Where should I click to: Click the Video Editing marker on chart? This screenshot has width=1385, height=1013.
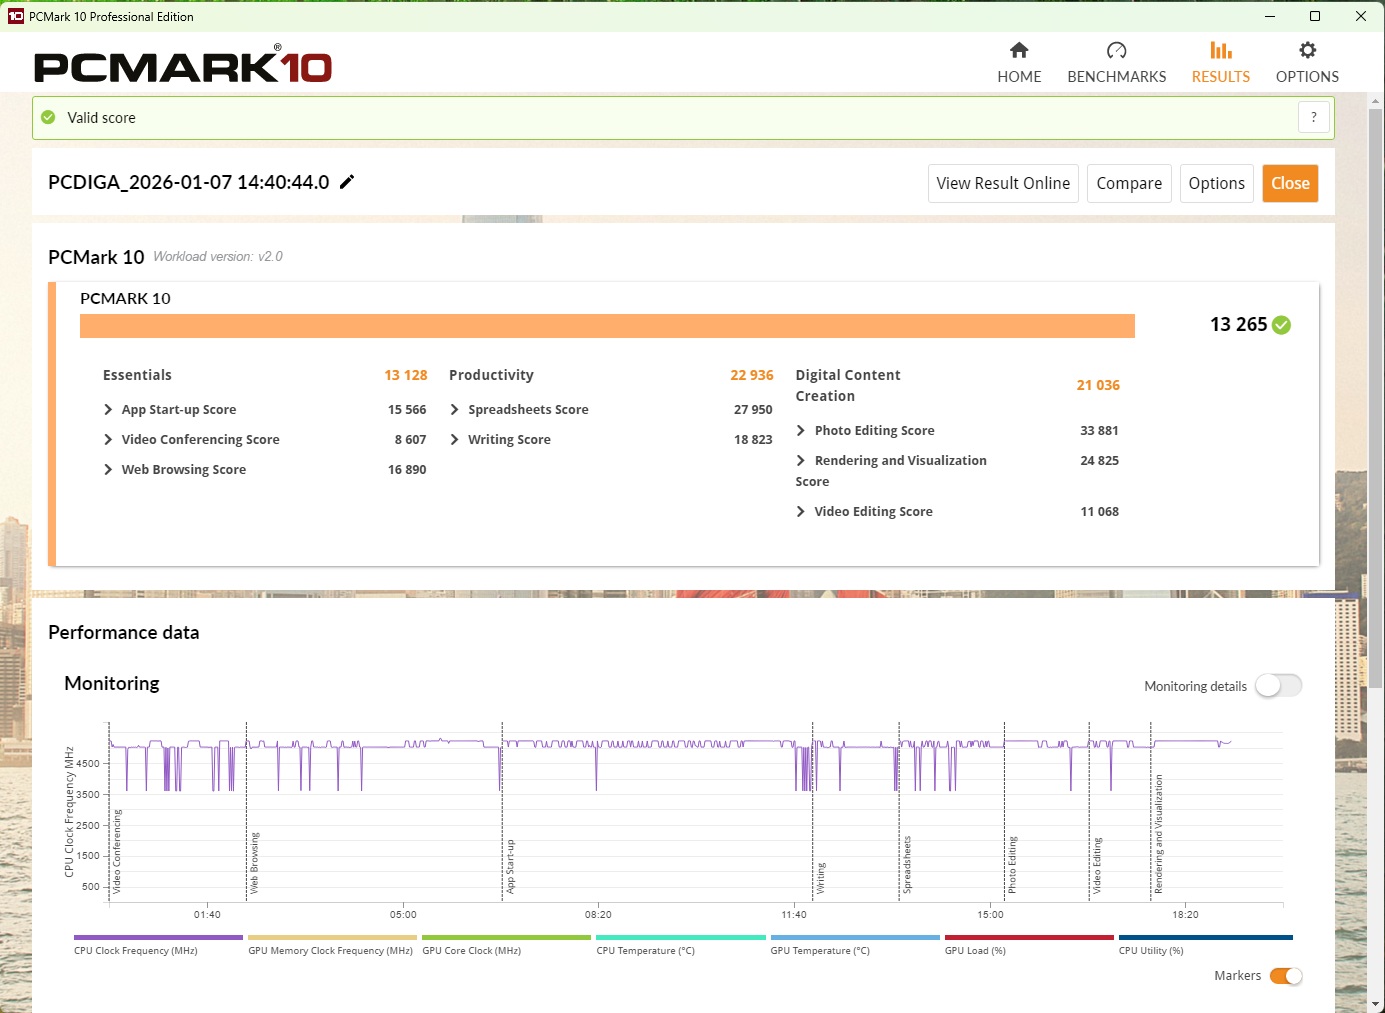click(x=1096, y=865)
